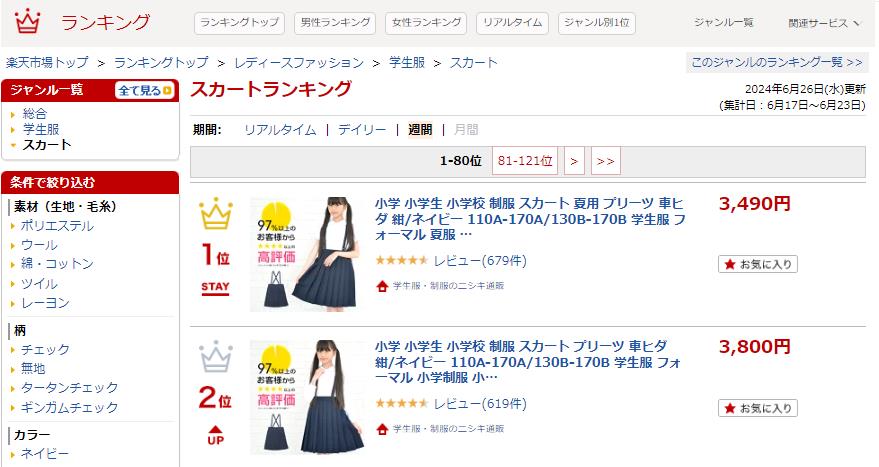Click star rating of 679件 review product
Image resolution: width=879 pixels, height=467 pixels.
[x=401, y=260]
